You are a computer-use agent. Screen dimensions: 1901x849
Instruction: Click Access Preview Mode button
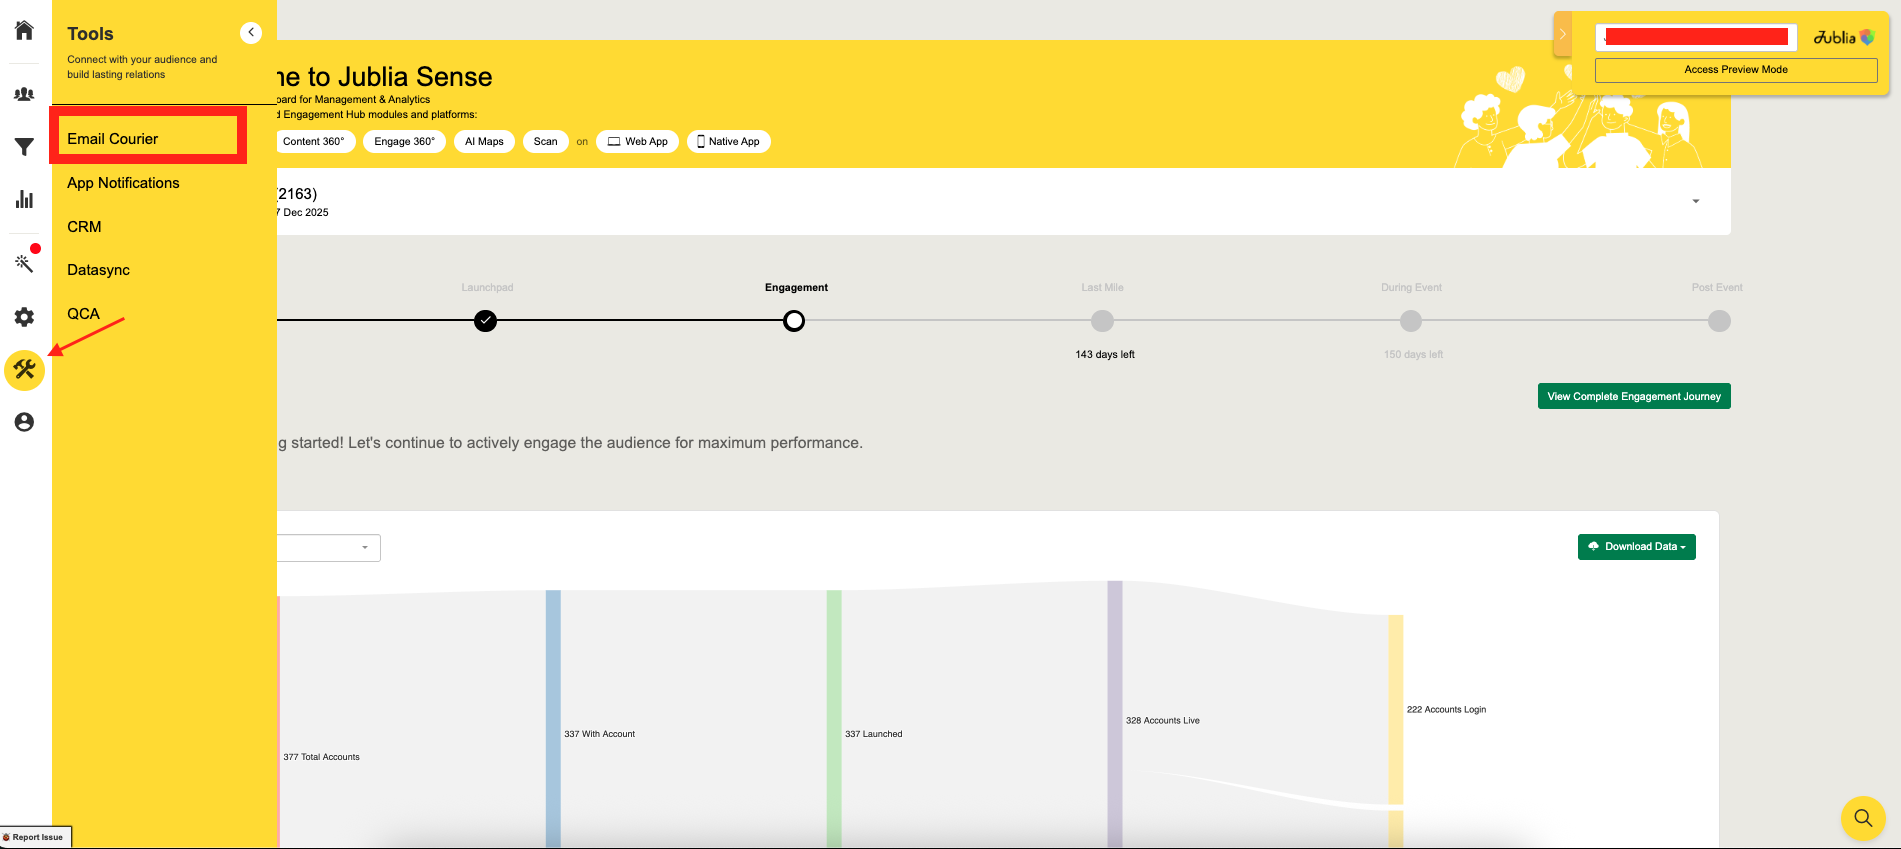[x=1735, y=70]
